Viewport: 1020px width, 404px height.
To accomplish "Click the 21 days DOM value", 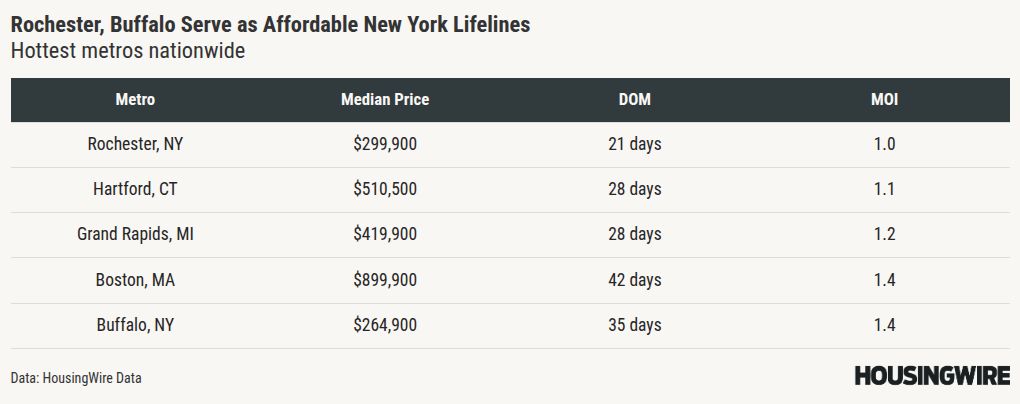I will [634, 144].
